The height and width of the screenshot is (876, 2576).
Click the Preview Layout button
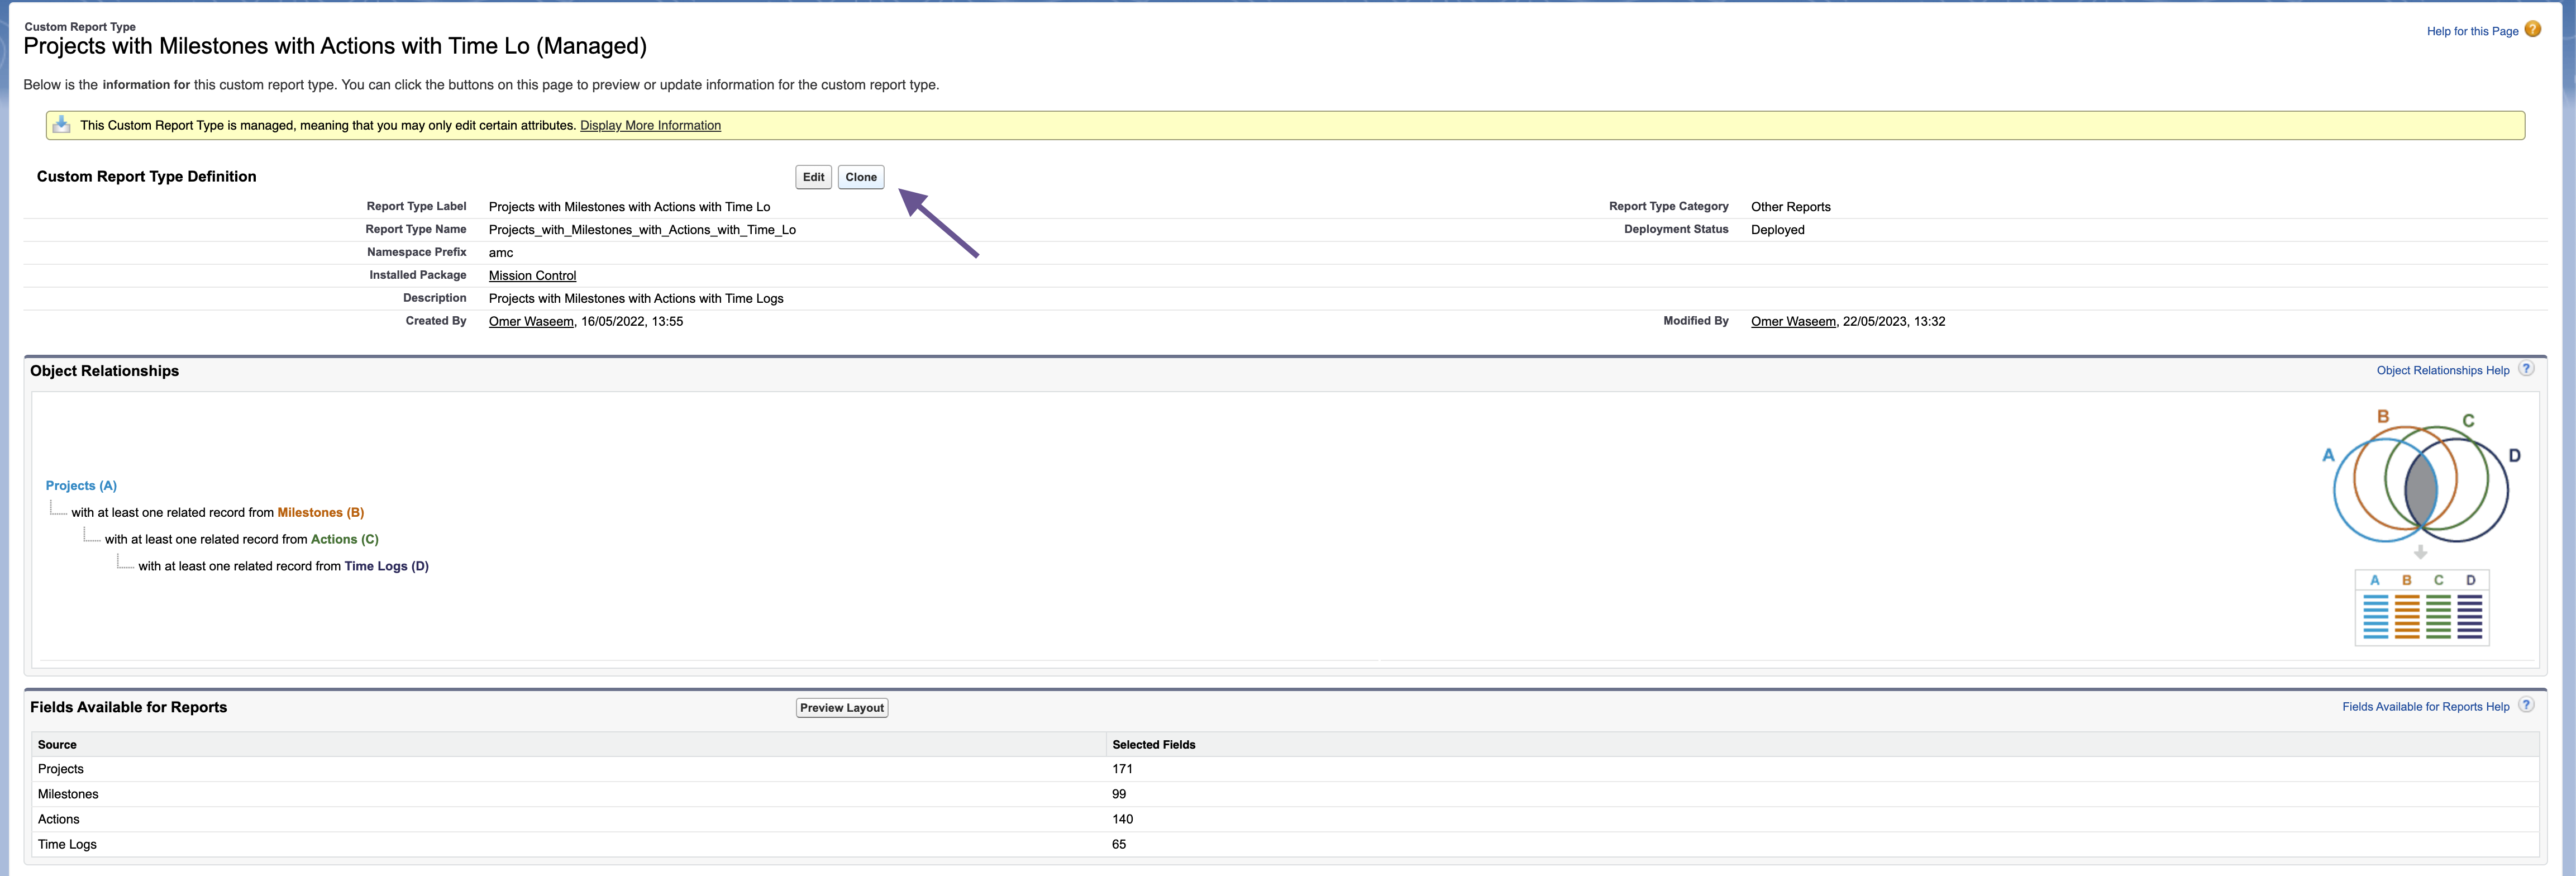click(841, 707)
